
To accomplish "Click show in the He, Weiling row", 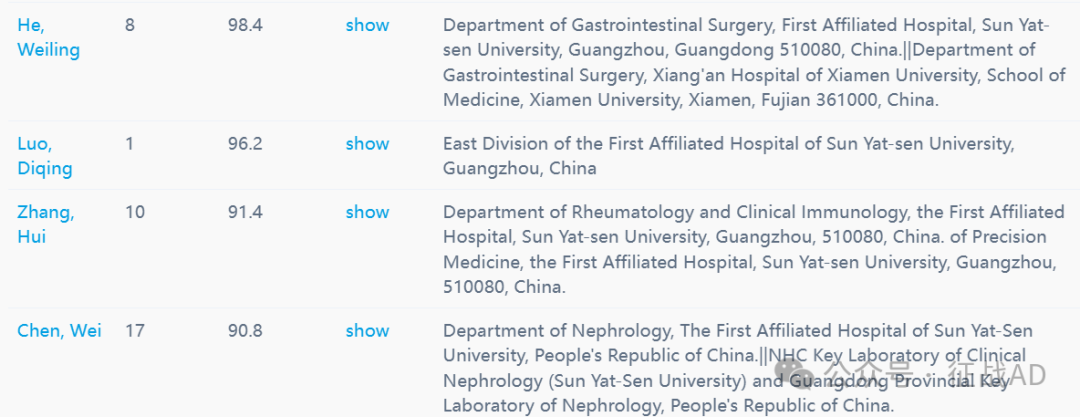I will click(x=367, y=26).
